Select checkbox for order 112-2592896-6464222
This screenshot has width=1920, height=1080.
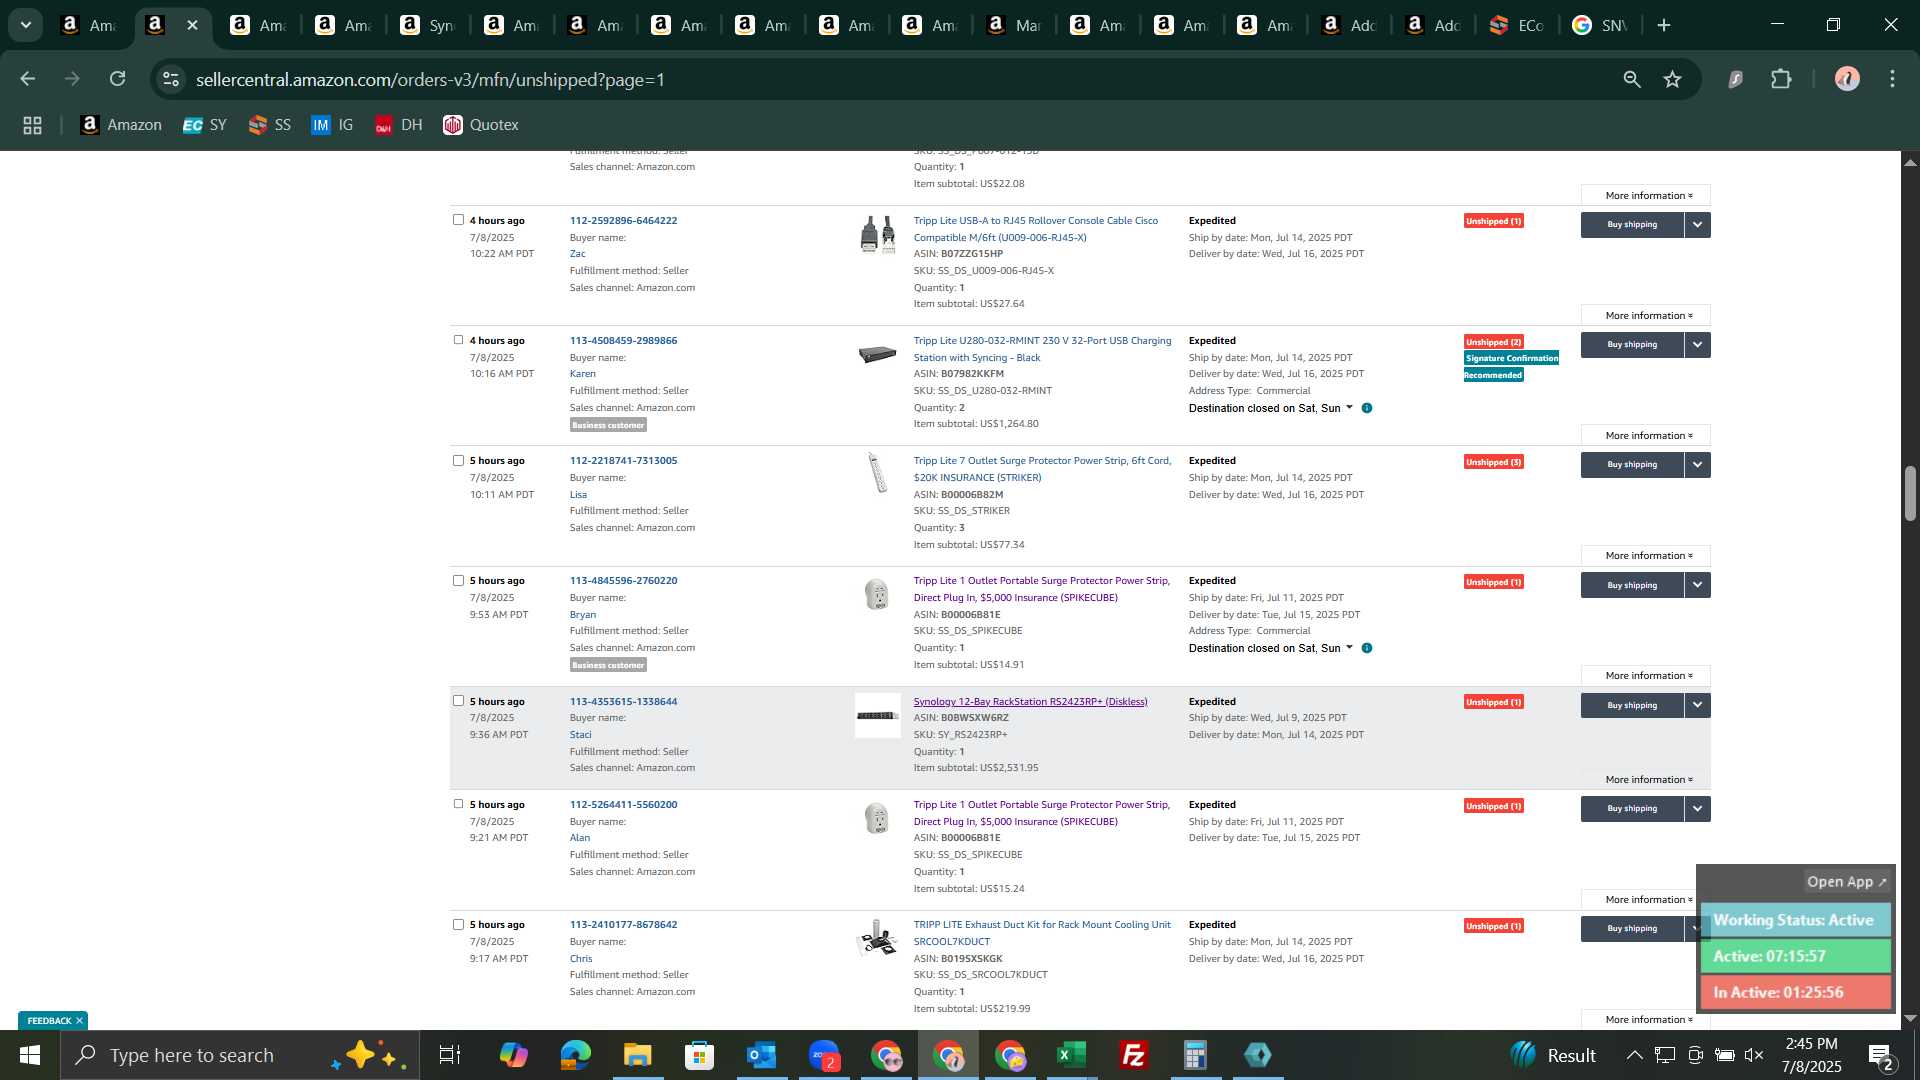click(x=458, y=220)
